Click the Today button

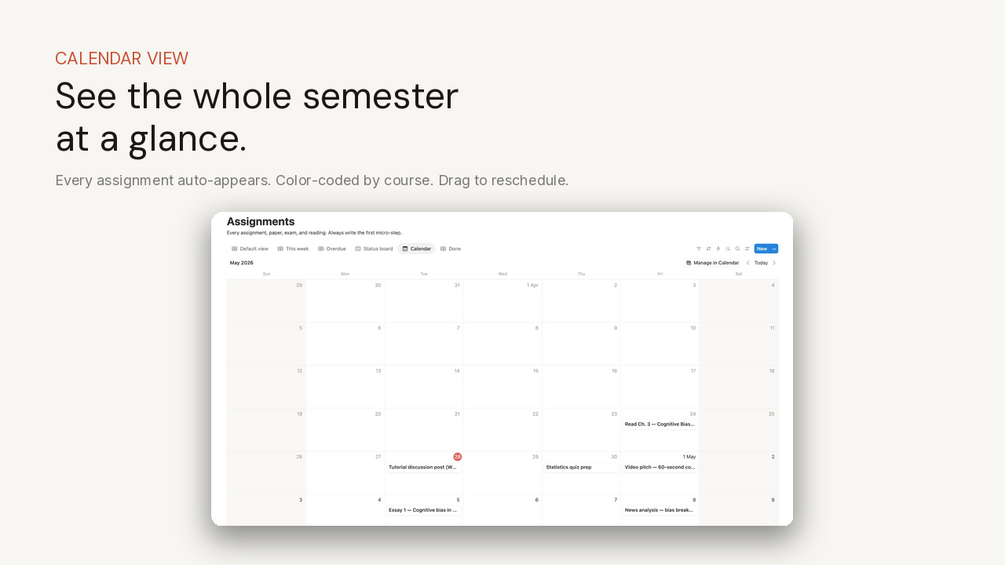(761, 263)
